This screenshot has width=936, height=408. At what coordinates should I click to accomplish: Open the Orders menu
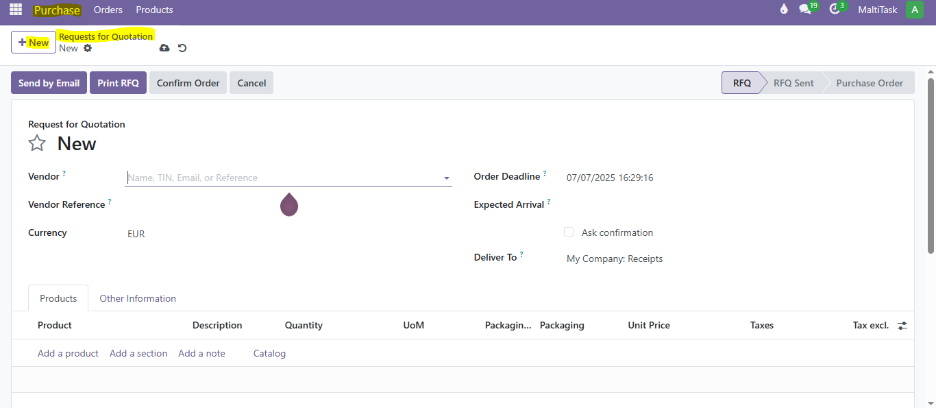(x=108, y=10)
